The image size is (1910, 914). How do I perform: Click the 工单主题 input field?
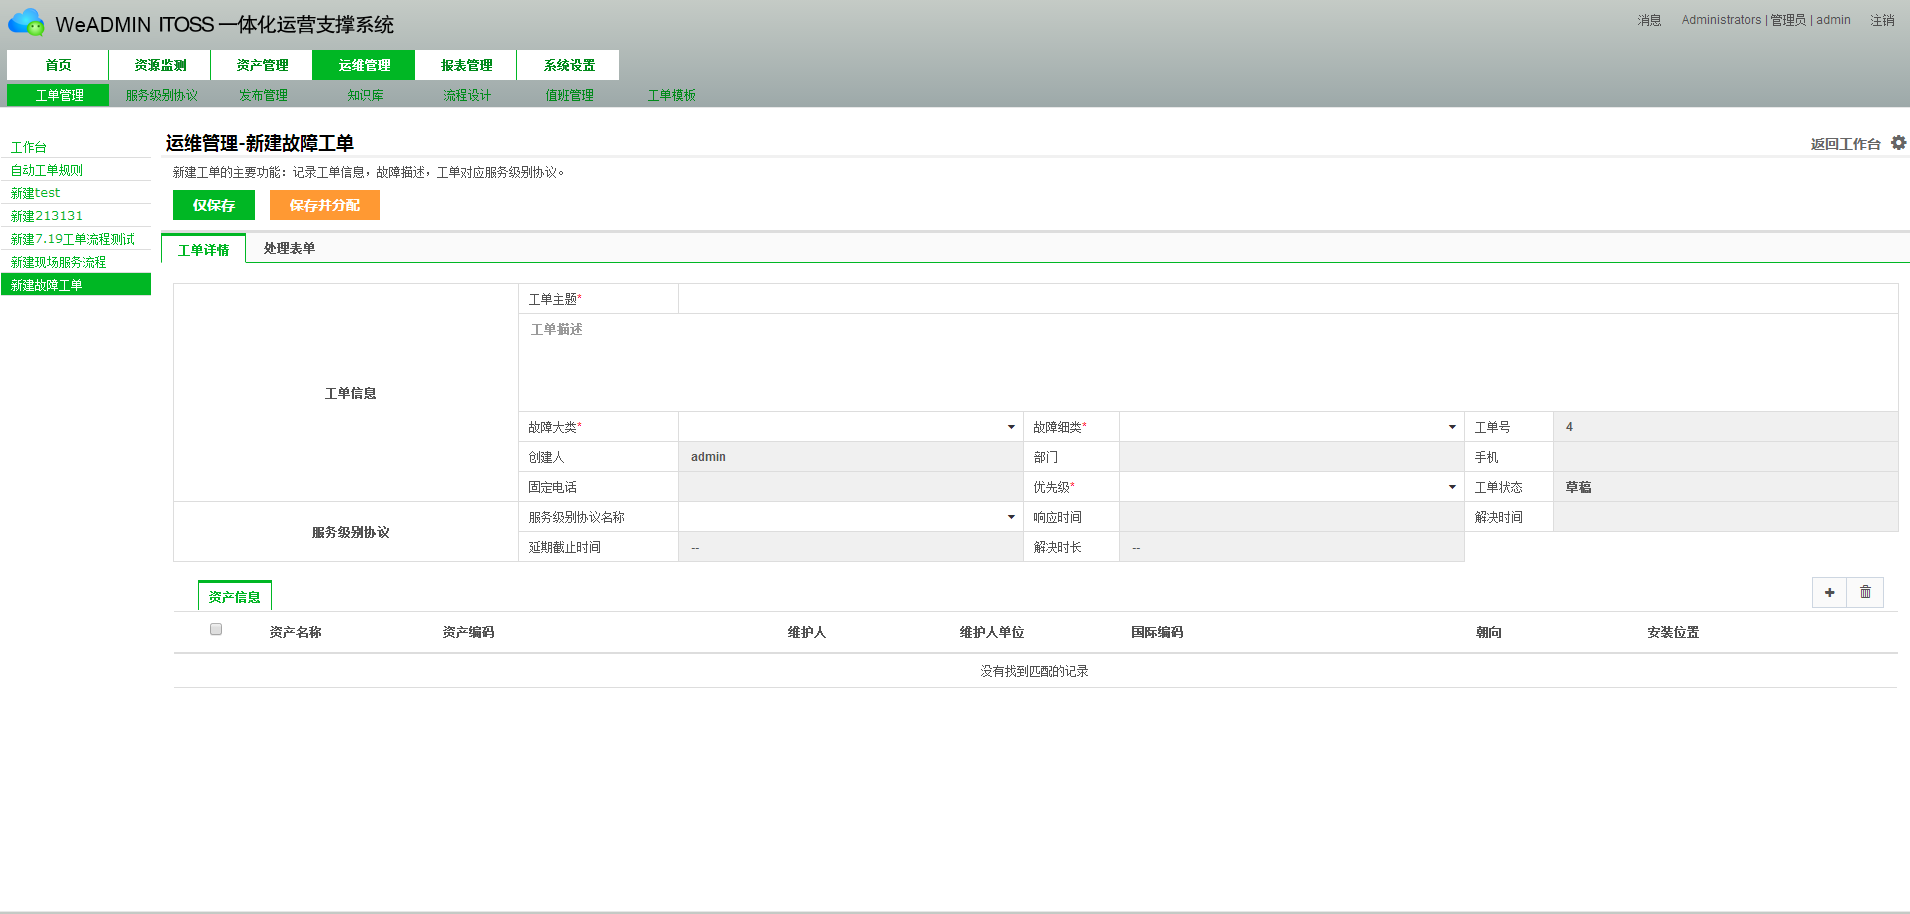[1287, 299]
